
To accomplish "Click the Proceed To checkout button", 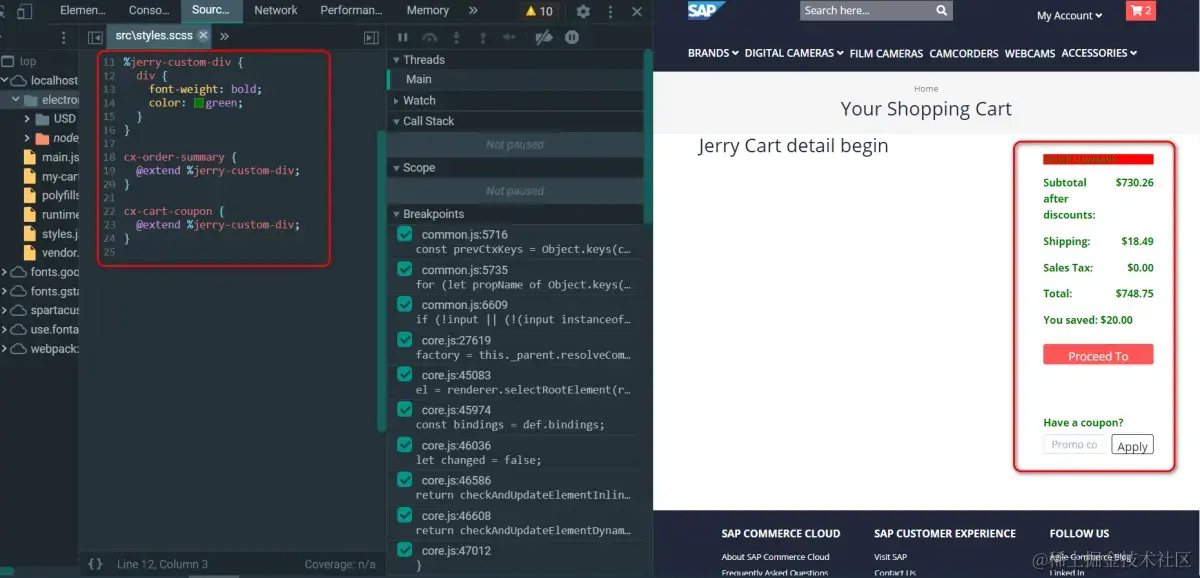I will [x=1098, y=355].
